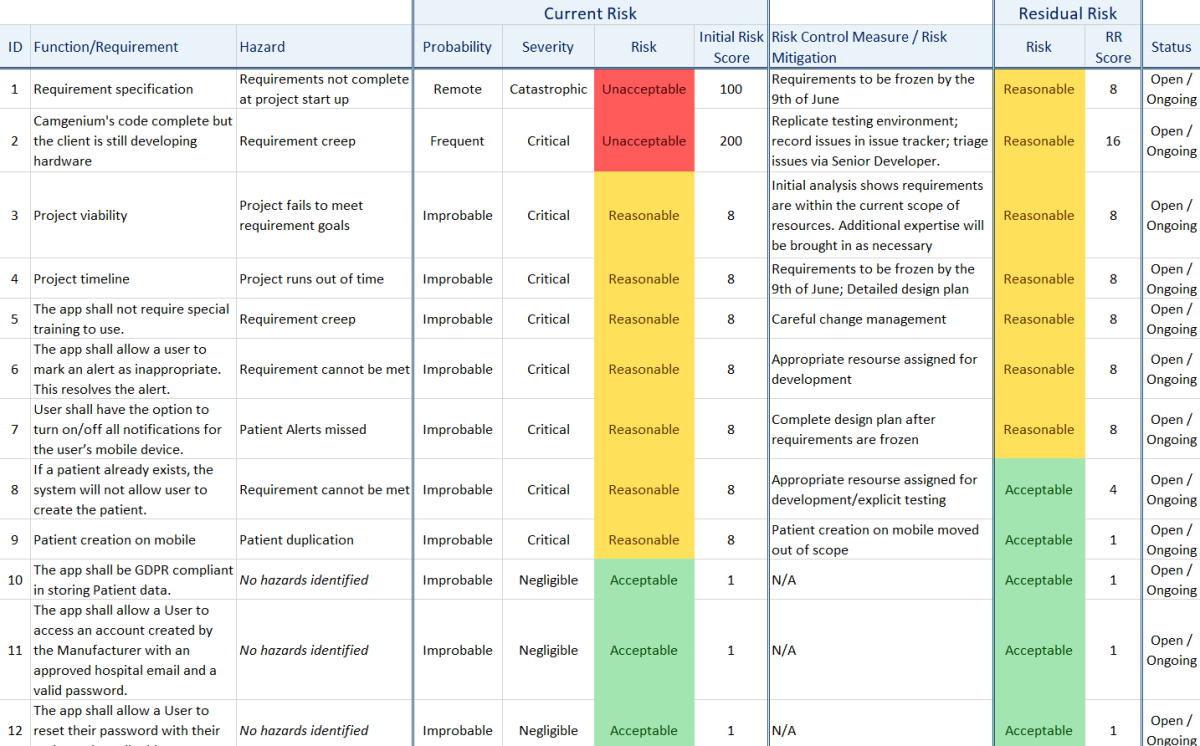Select the Status column header
The height and width of the screenshot is (746, 1200).
[x=1171, y=47]
